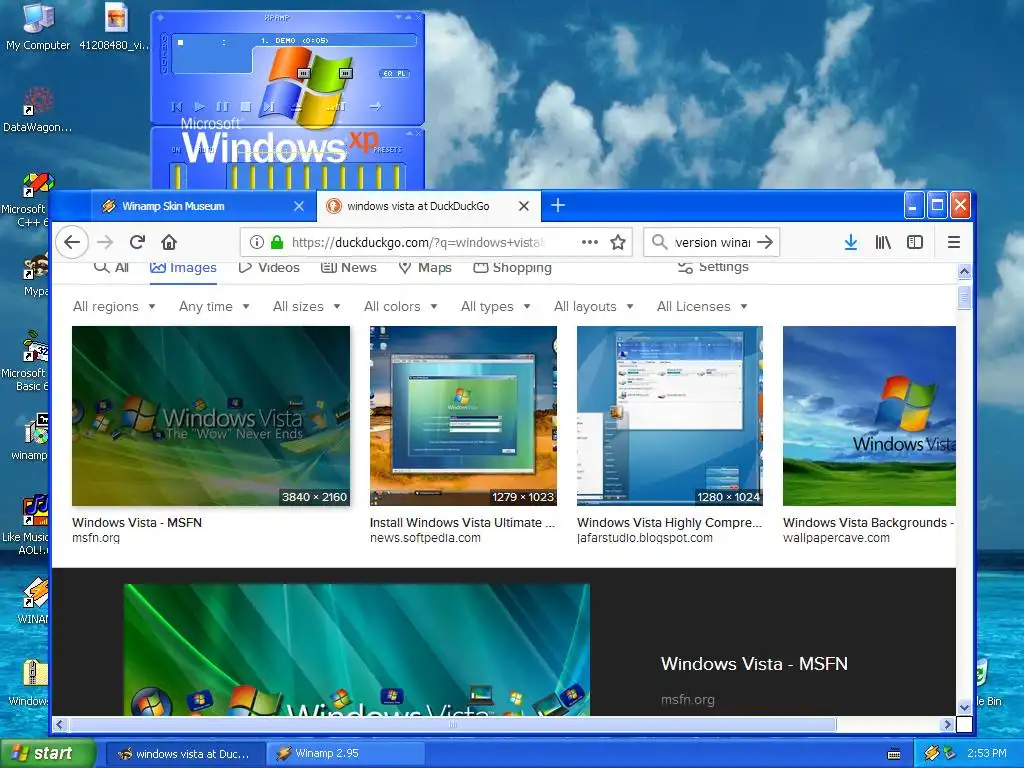Toggle Winamp EQ window button
This screenshot has height=768, width=1024.
click(387, 73)
